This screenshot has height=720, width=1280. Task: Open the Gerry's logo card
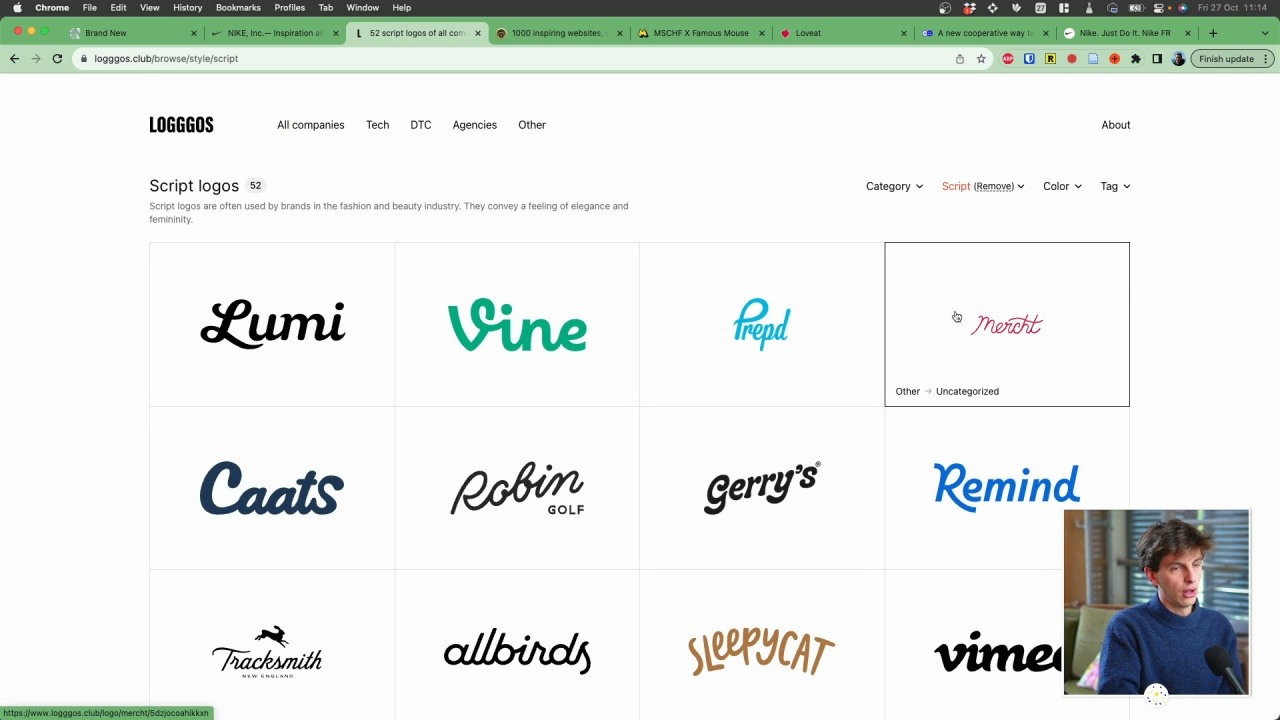762,488
